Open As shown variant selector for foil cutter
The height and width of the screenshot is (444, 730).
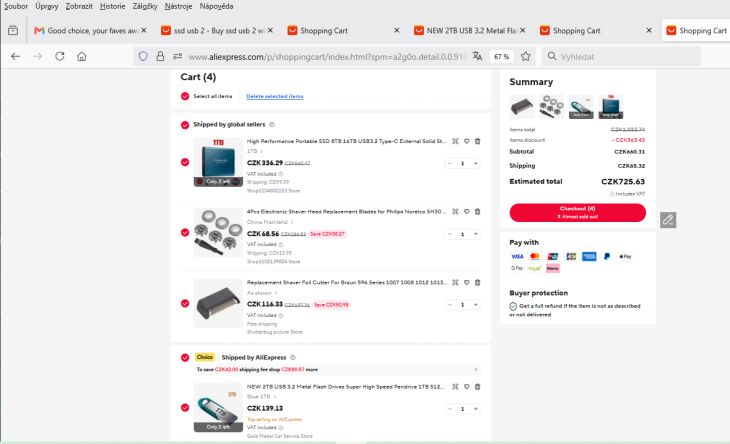pos(262,293)
